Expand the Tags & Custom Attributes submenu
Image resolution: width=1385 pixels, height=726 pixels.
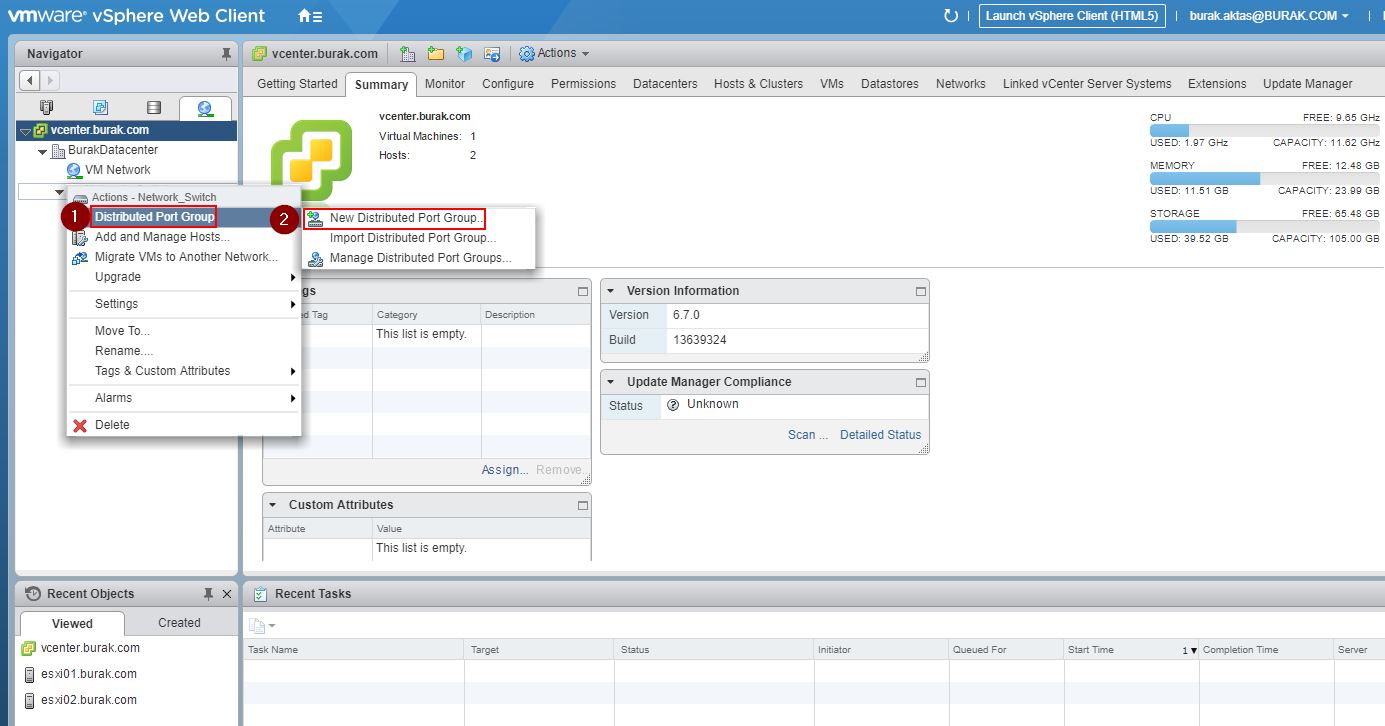click(293, 371)
